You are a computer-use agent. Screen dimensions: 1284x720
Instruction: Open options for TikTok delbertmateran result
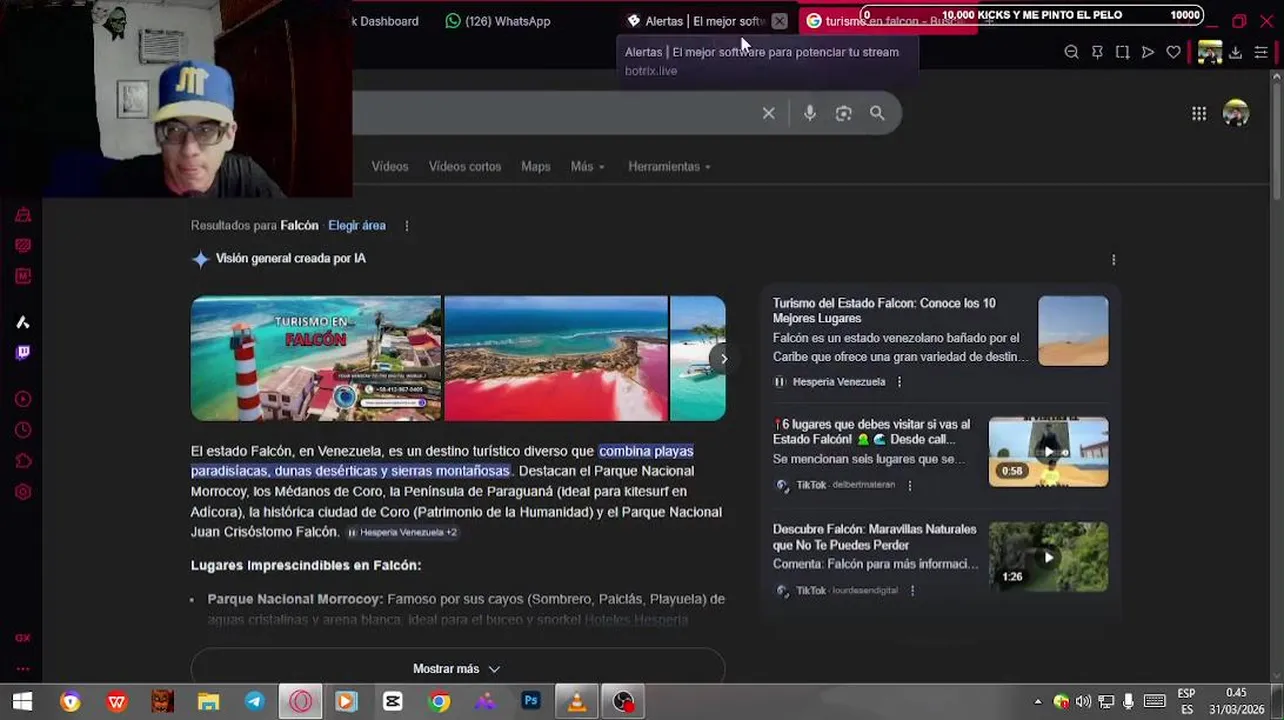pyautogui.click(x=909, y=485)
